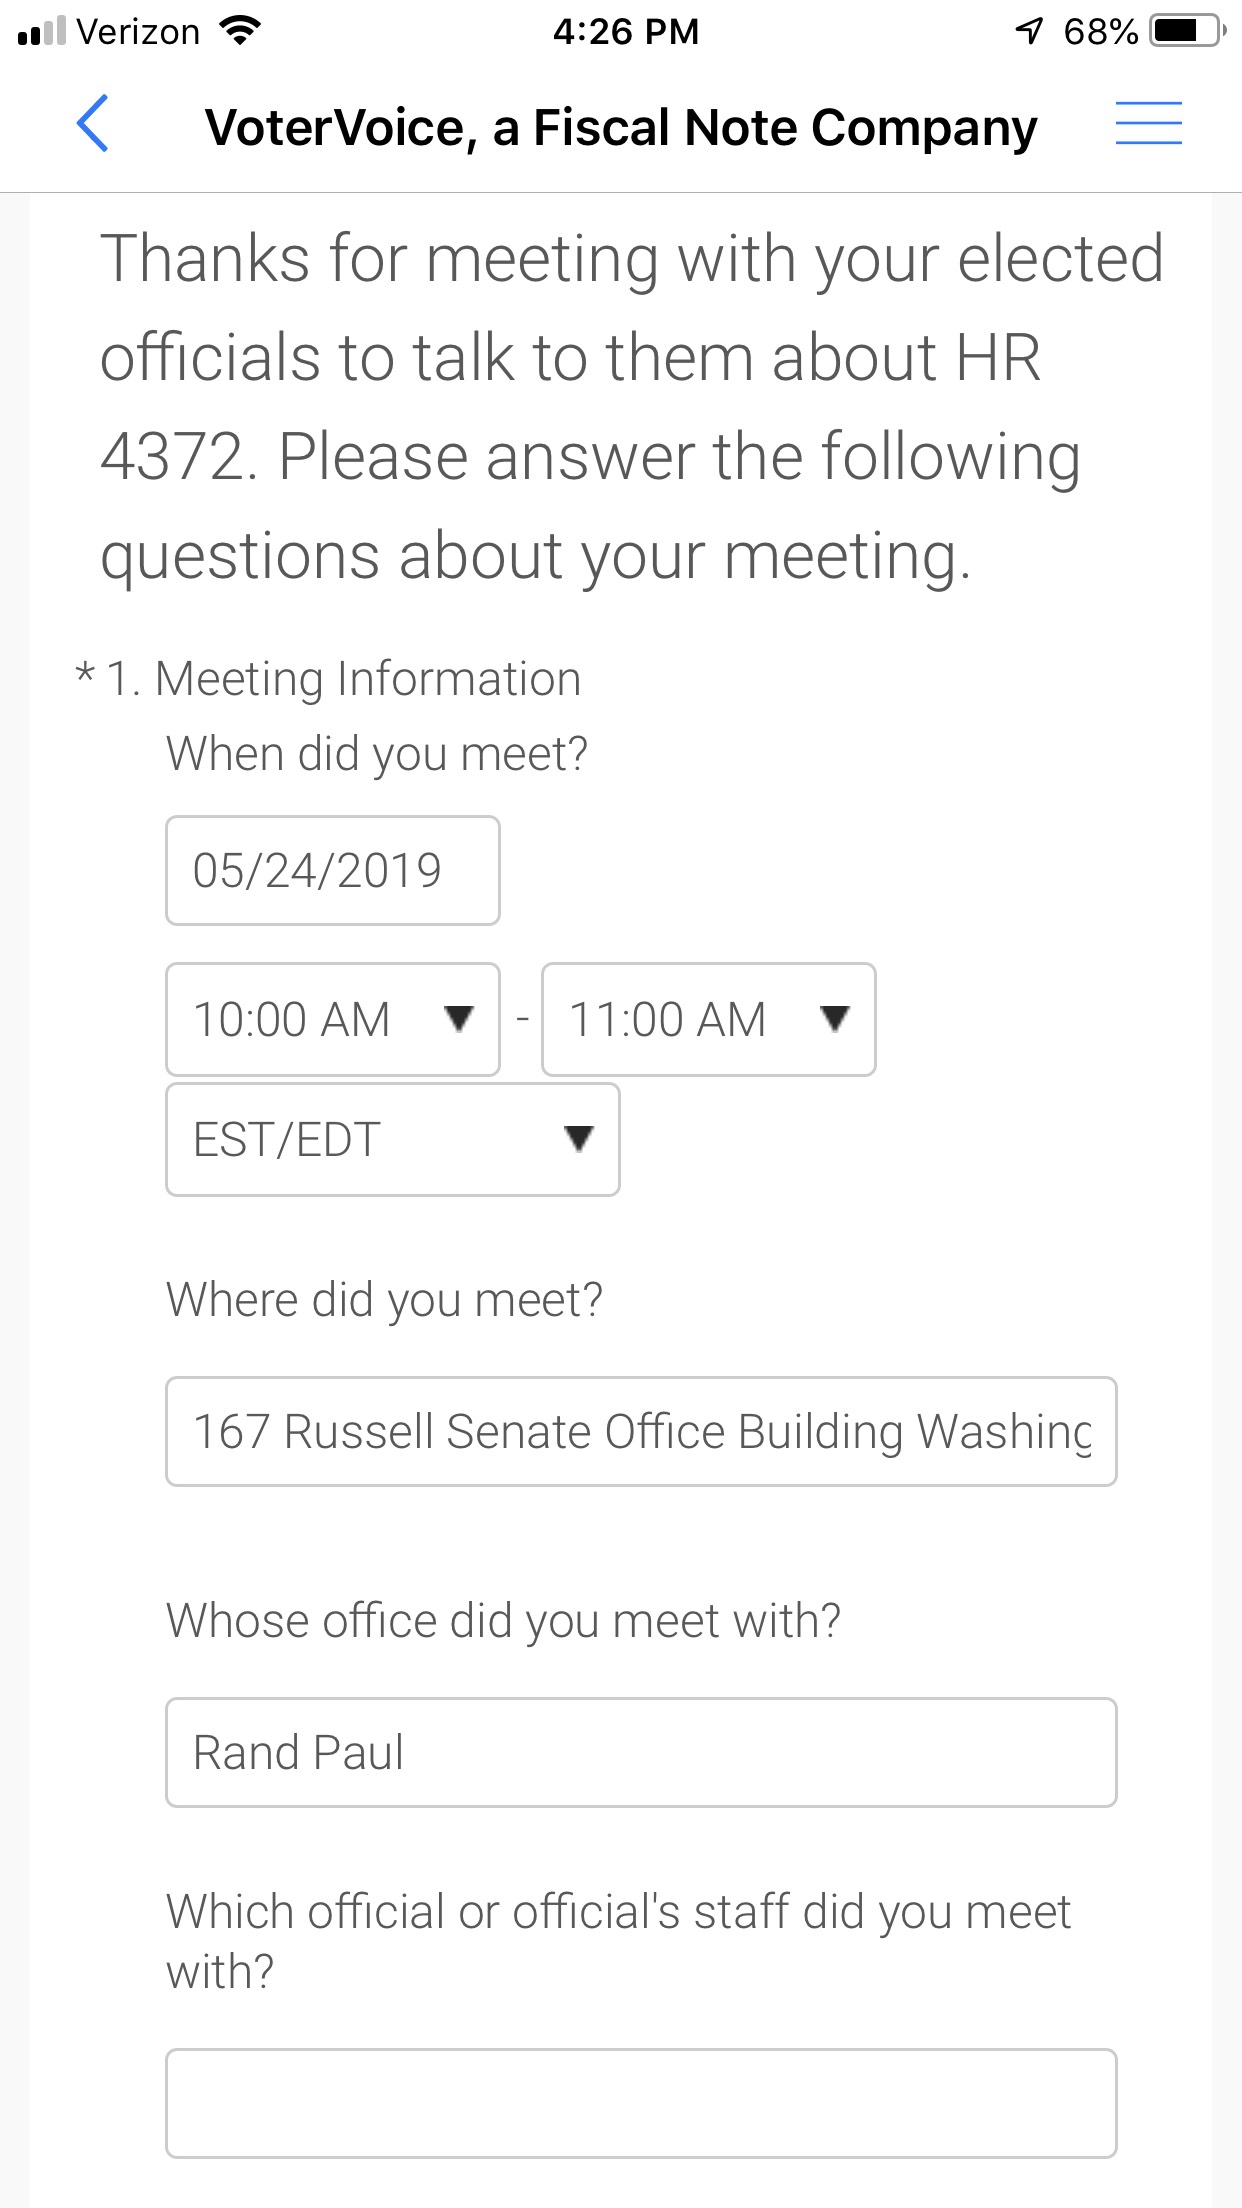Tap the "1. Meeting Information" heading

pos(343,679)
